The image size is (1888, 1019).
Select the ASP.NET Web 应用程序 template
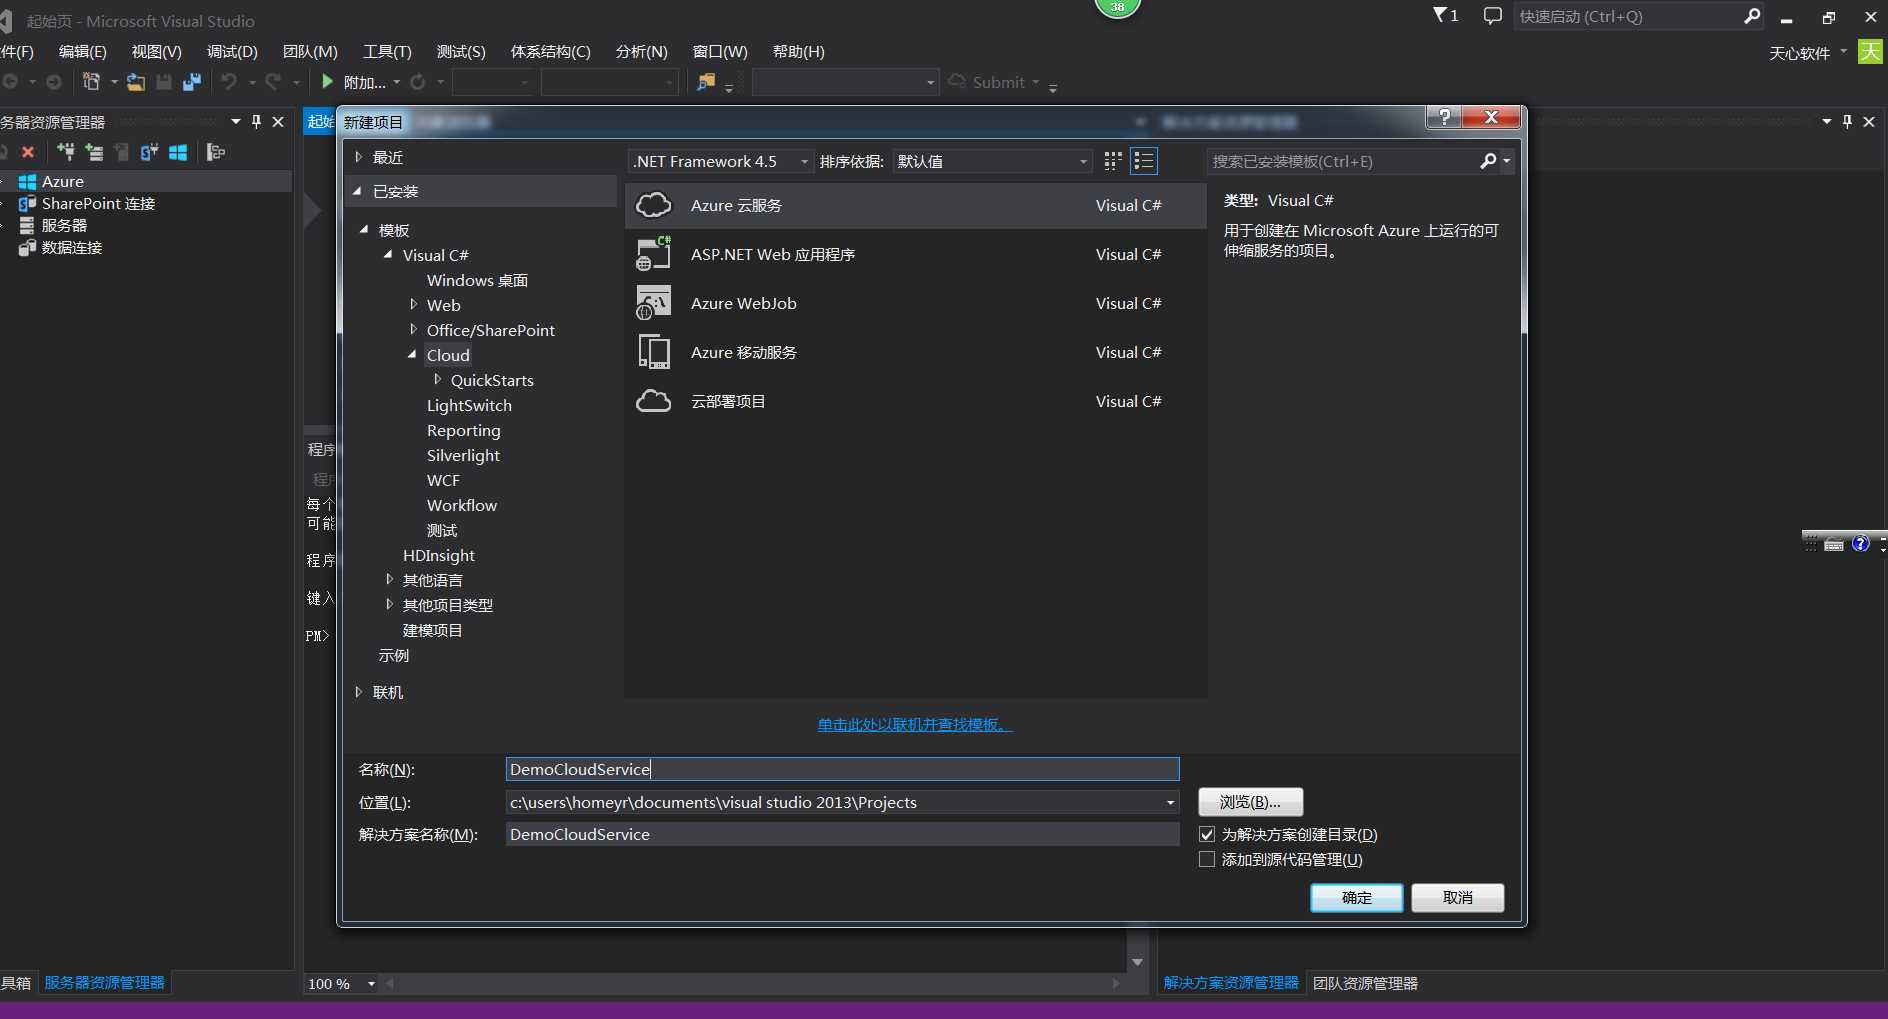[916, 254]
